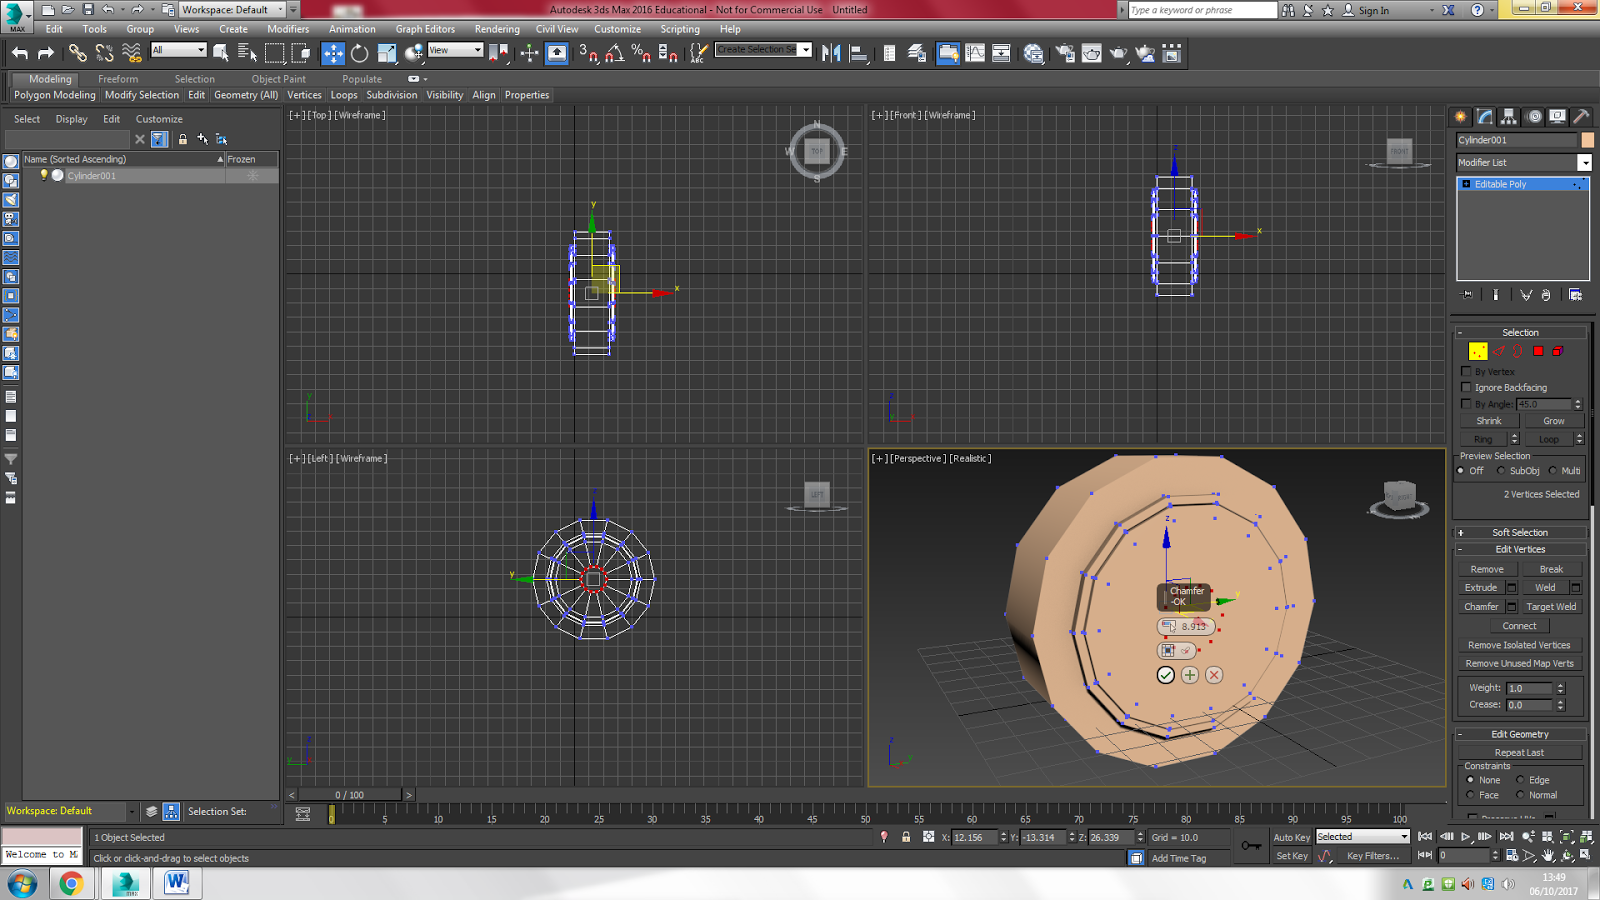Open the Hierarchy command panel tab
The height and width of the screenshot is (900, 1600).
click(x=1509, y=117)
